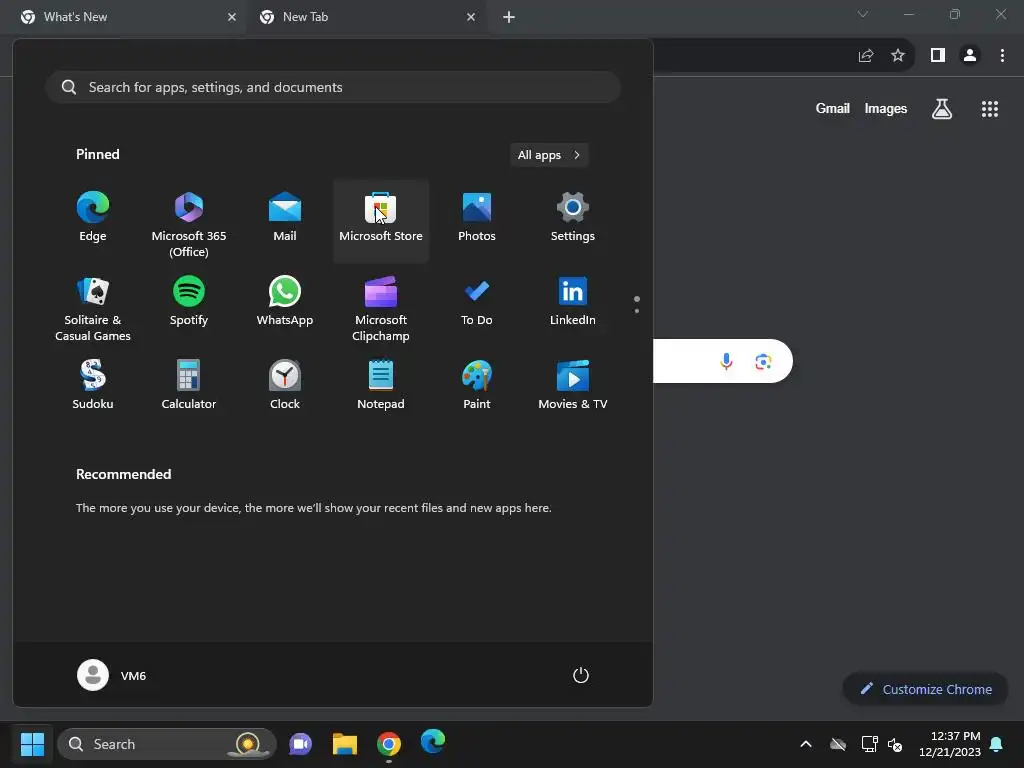The width and height of the screenshot is (1024, 768).
Task: Open Chrome tab search dropdown
Action: (863, 14)
